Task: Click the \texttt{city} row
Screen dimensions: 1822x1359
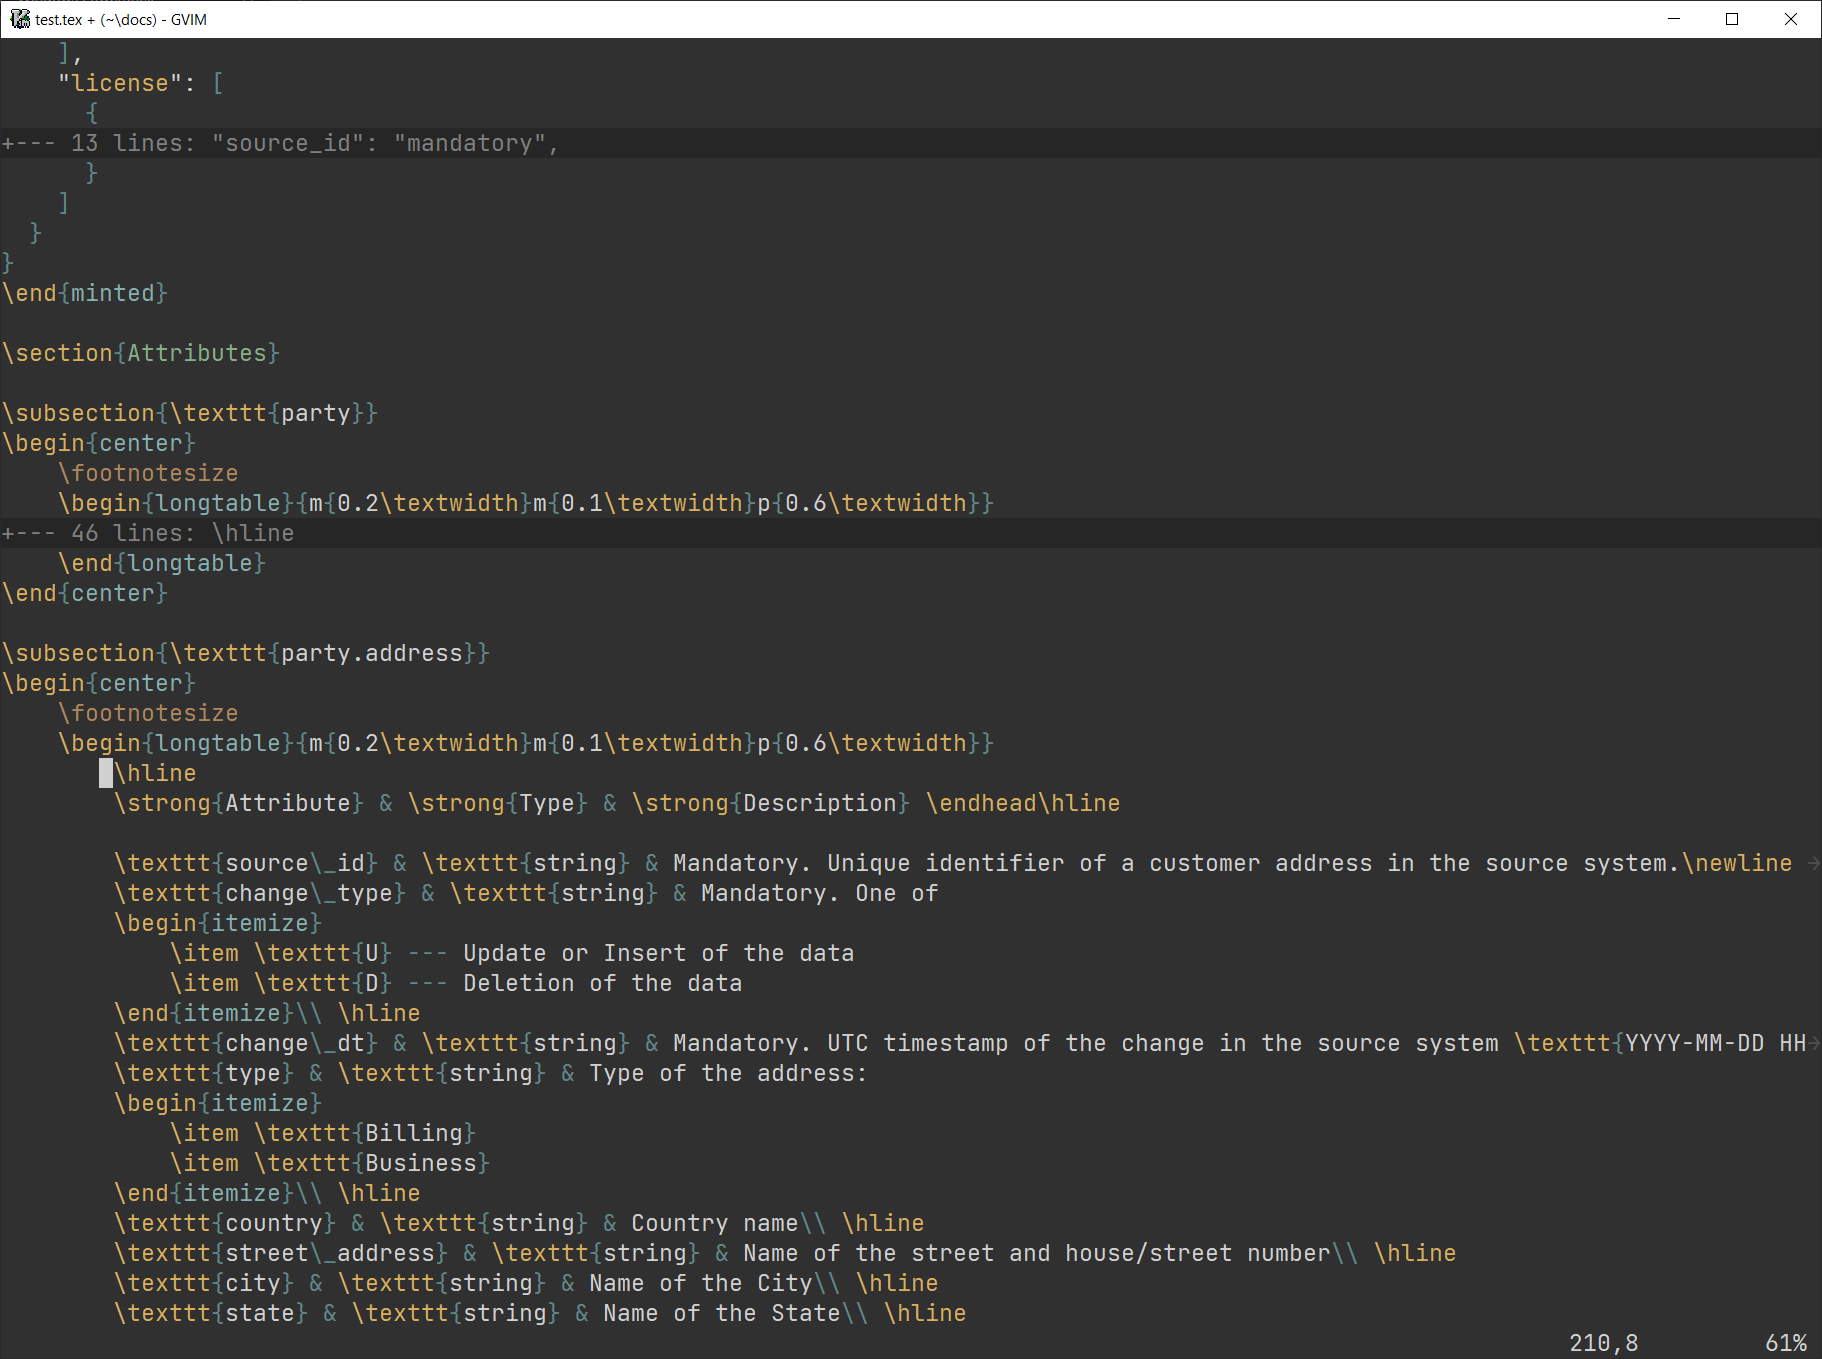Action: point(526,1283)
